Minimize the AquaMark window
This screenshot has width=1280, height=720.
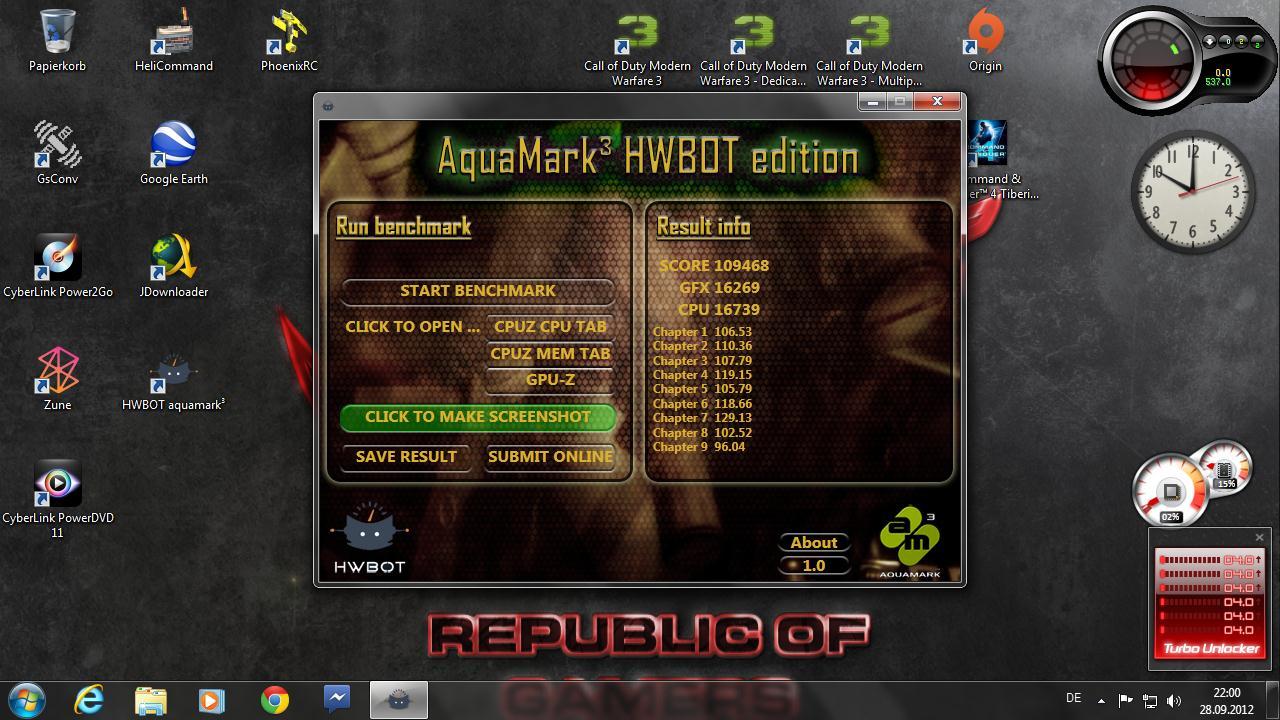(873, 101)
